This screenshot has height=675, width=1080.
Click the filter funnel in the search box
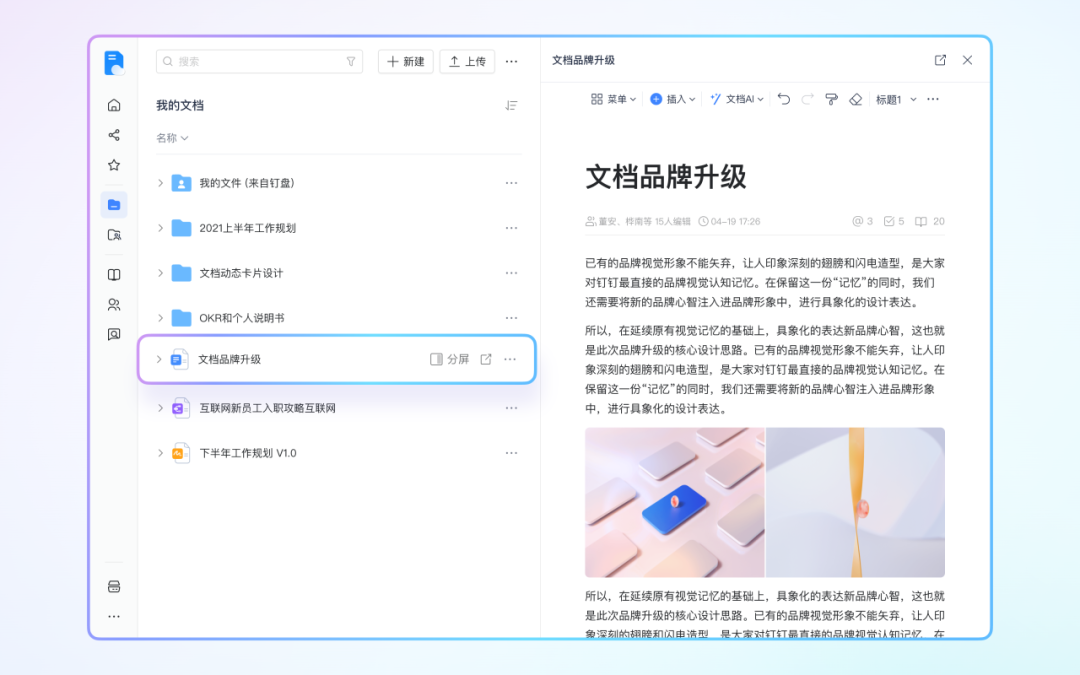click(351, 61)
